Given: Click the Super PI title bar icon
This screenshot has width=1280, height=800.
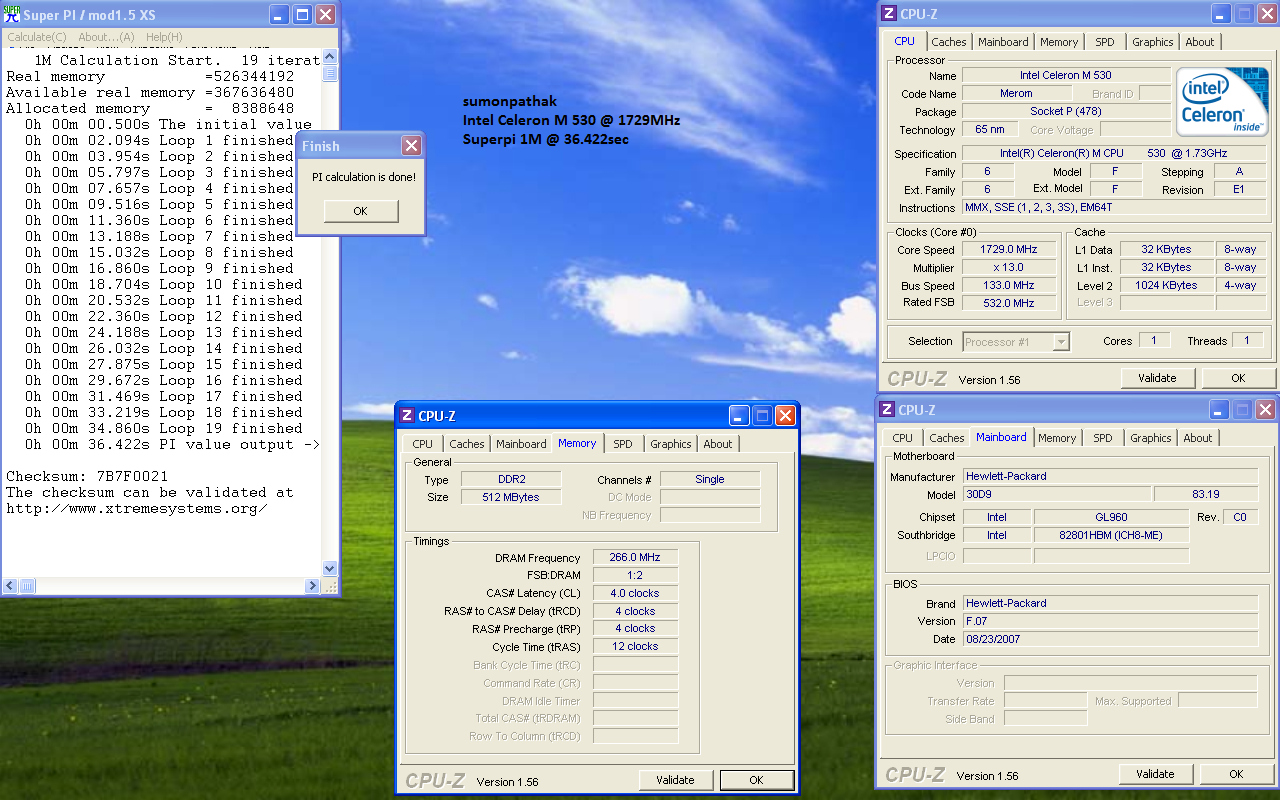Looking at the screenshot, I should pos(12,14).
